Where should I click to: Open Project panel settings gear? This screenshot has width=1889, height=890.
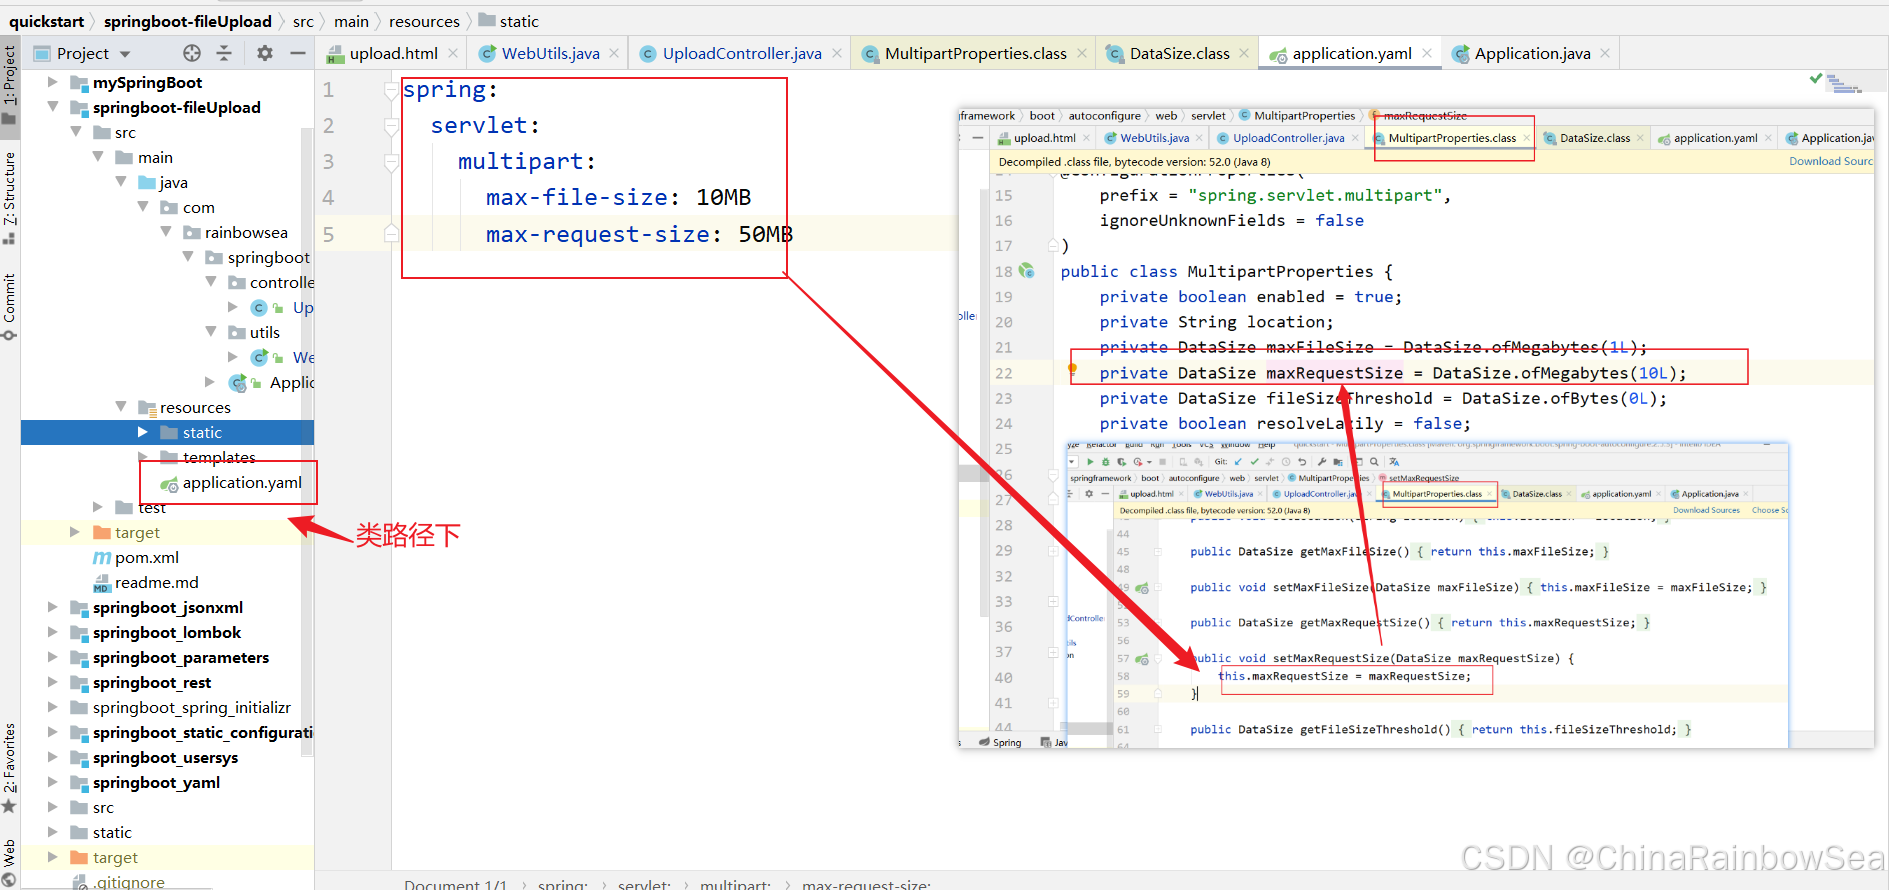[x=265, y=53]
